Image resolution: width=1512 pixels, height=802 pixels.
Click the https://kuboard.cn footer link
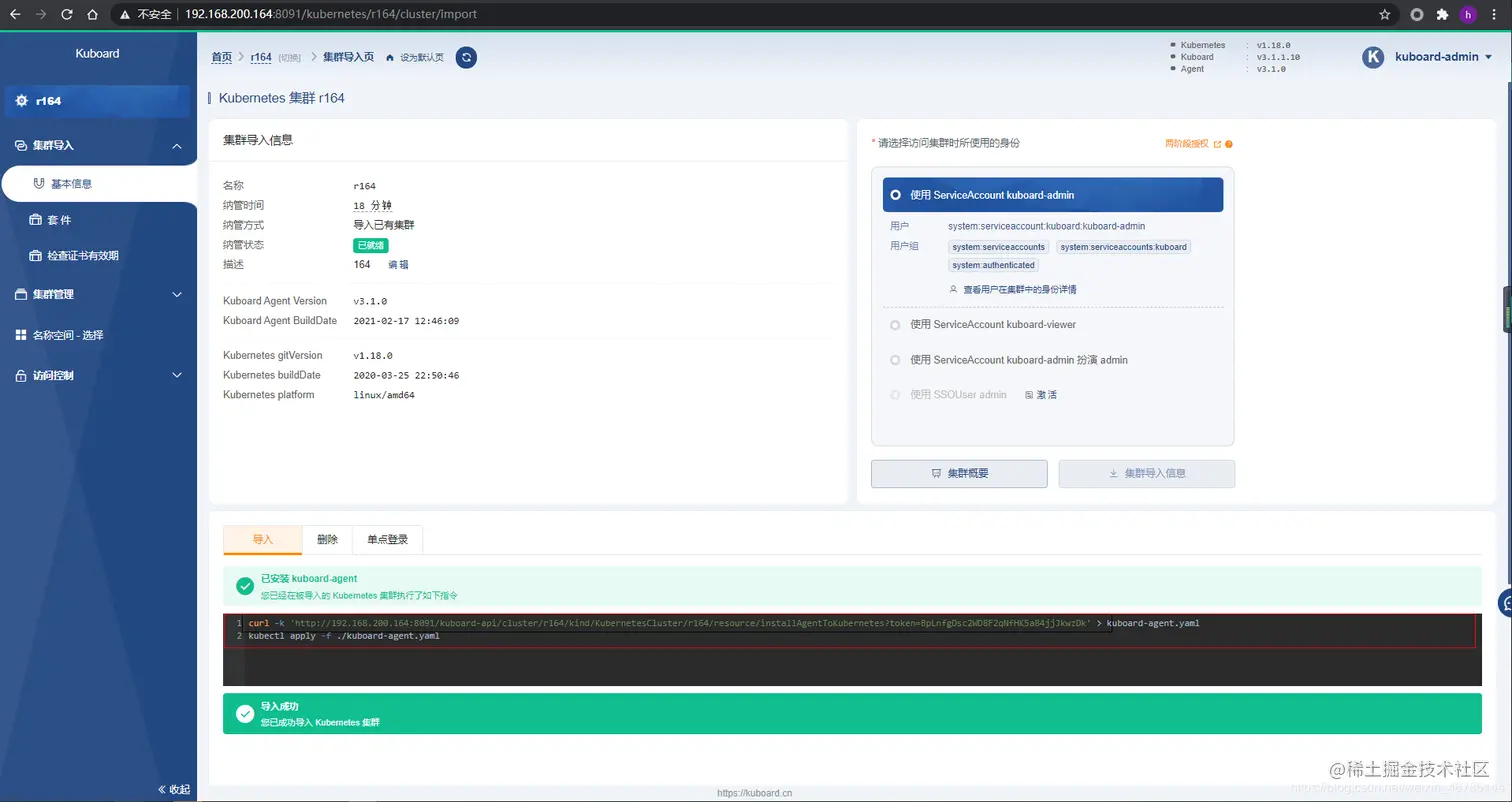tap(755, 793)
